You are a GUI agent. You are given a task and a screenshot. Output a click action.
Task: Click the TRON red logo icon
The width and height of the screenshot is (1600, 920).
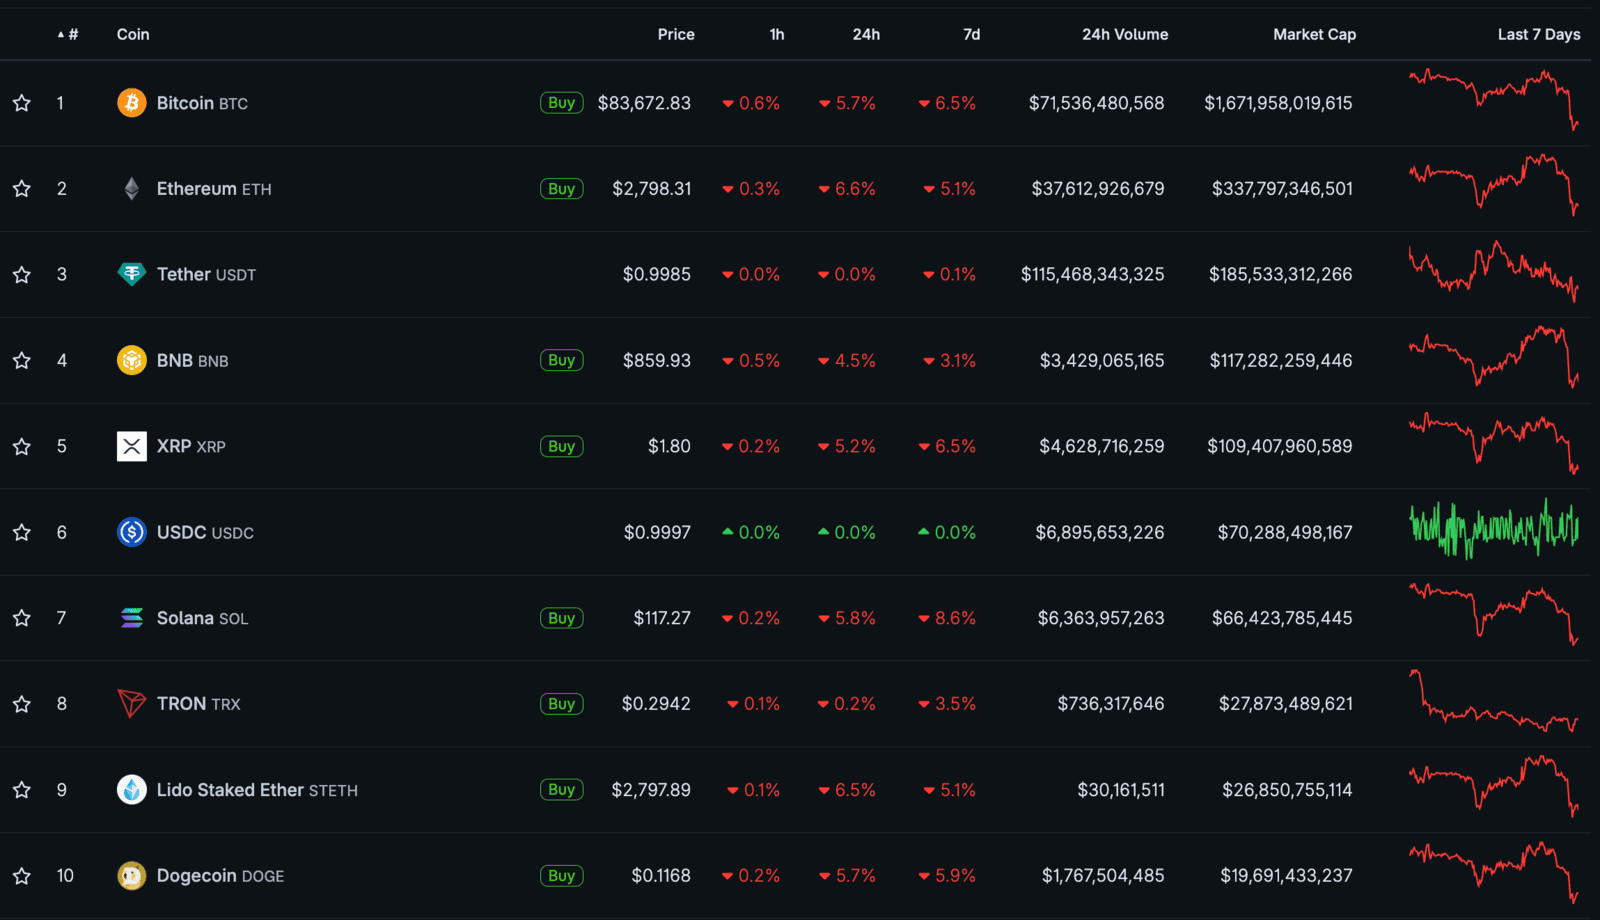tap(131, 704)
